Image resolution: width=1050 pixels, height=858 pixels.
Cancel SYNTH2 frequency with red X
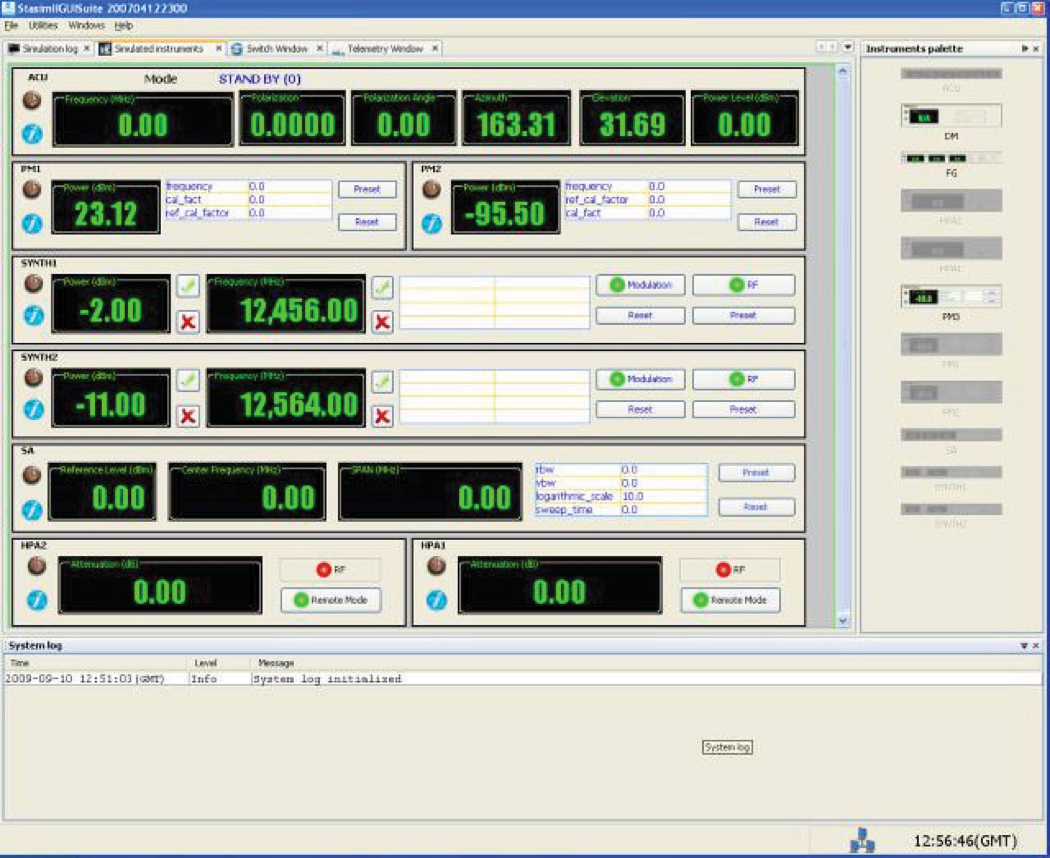coord(382,416)
